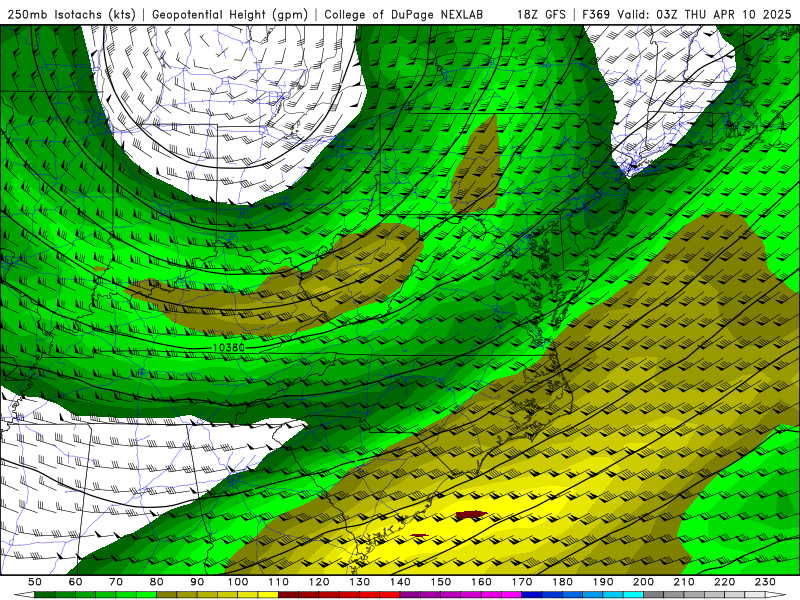Viewport: 800px width, 600px height.
Task: Click the 80 value on the color scale
Action: coord(156,582)
